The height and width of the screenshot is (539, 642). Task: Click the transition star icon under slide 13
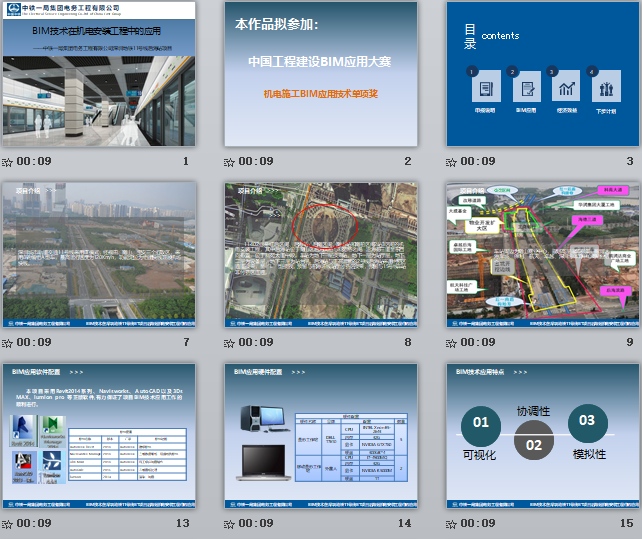[7, 523]
